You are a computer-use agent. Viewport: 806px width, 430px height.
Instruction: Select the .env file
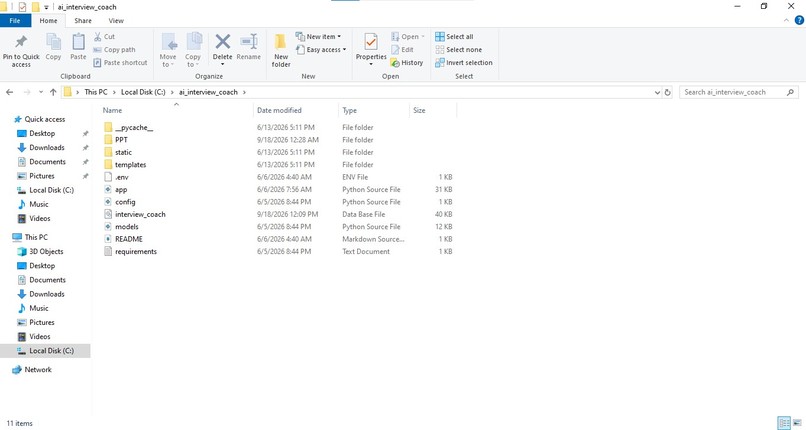[122, 177]
